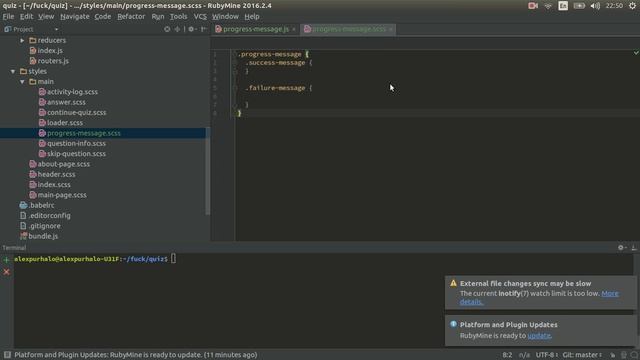This screenshot has width=640, height=360.
Task: Close terminal session with red X
Action: pyautogui.click(x=7, y=272)
